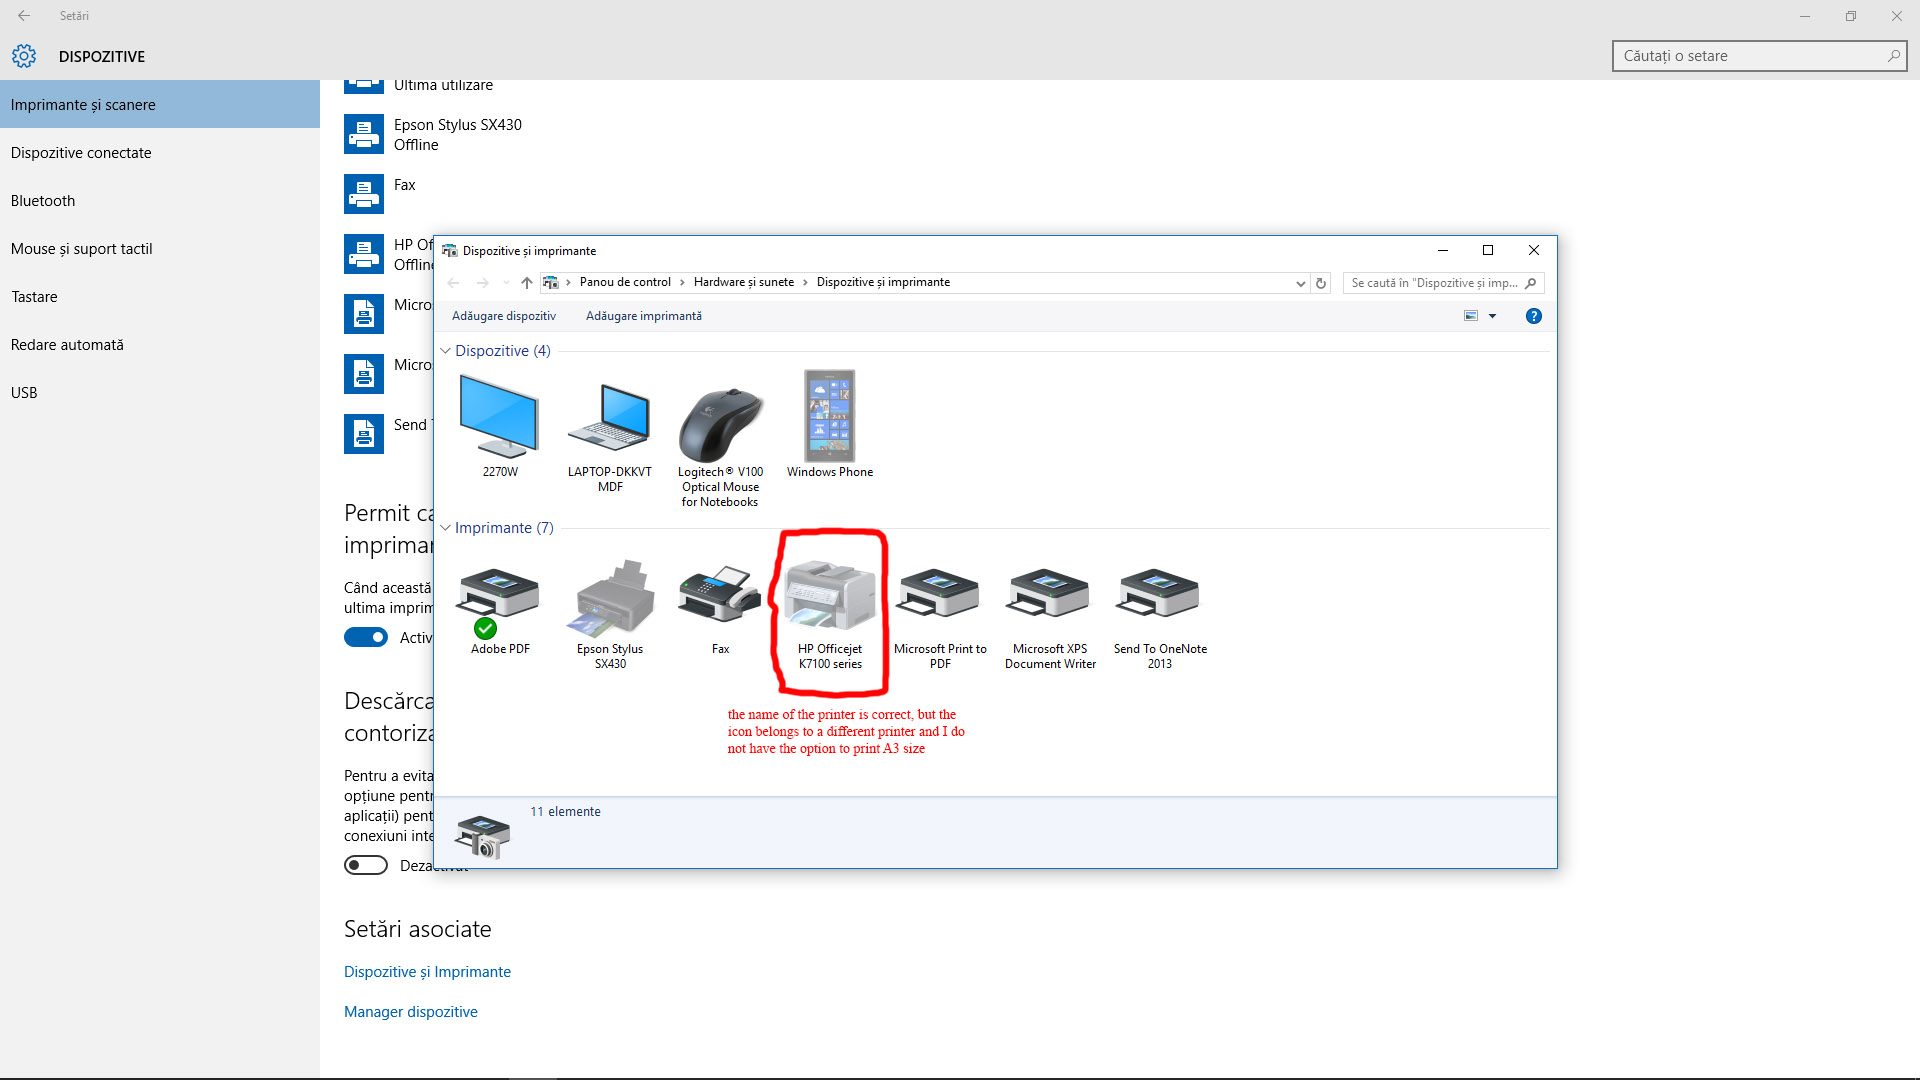
Task: Open the view options dropdown arrow
Action: 1492,316
